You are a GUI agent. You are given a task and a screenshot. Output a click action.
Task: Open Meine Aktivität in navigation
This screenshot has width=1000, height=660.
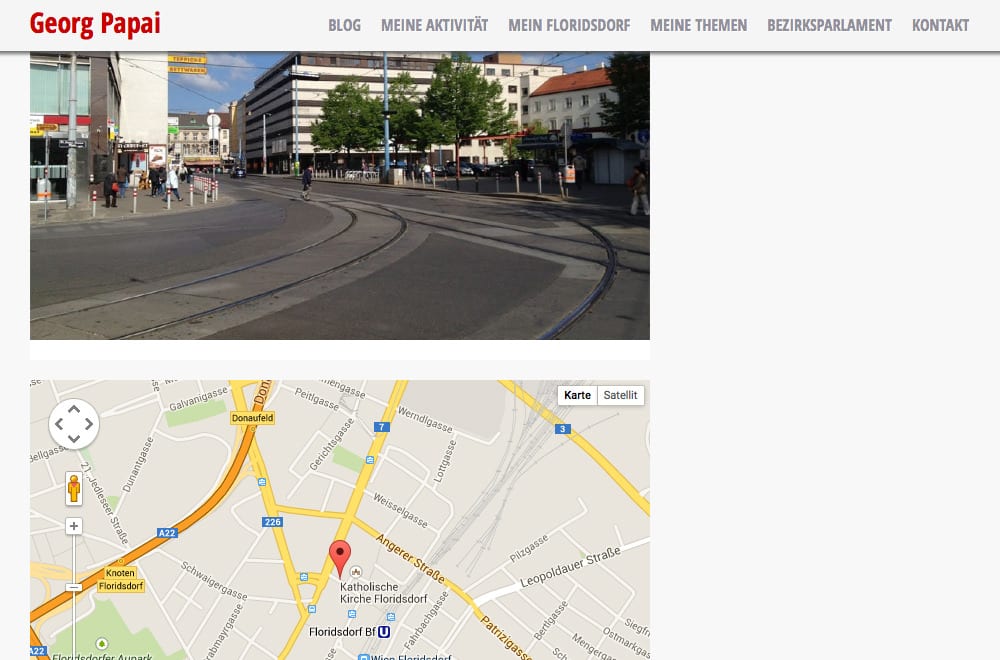point(434,26)
